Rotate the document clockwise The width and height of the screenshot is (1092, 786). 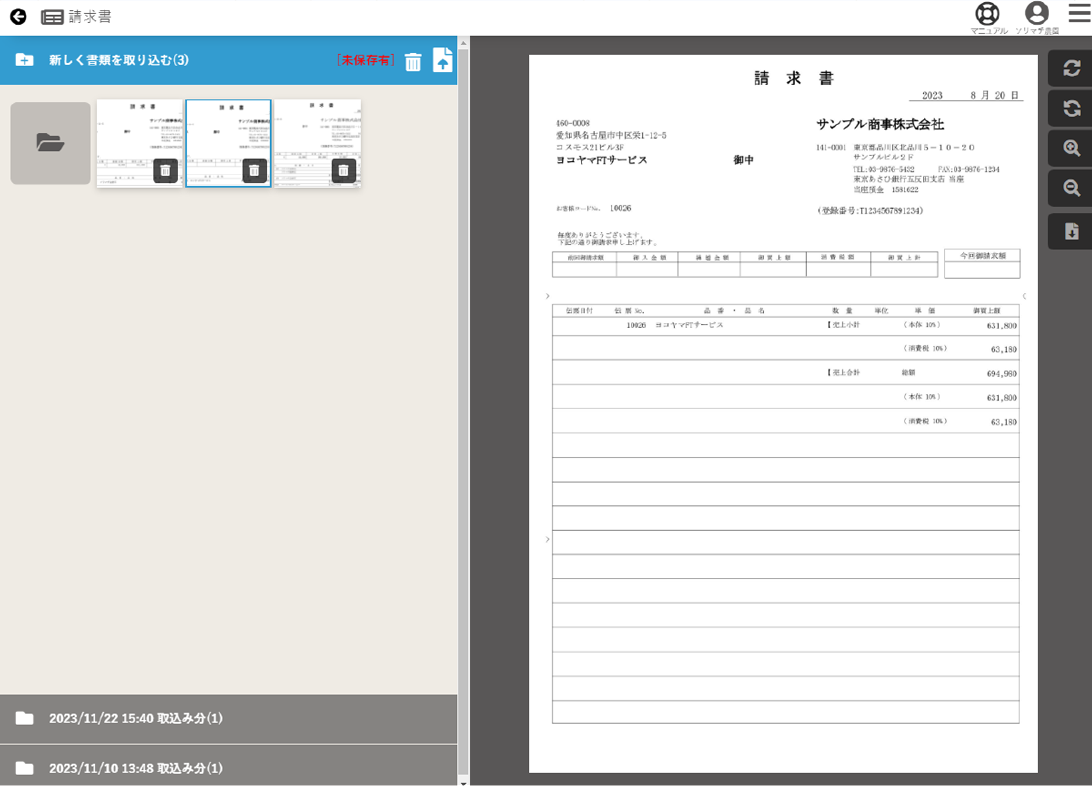point(1071,68)
